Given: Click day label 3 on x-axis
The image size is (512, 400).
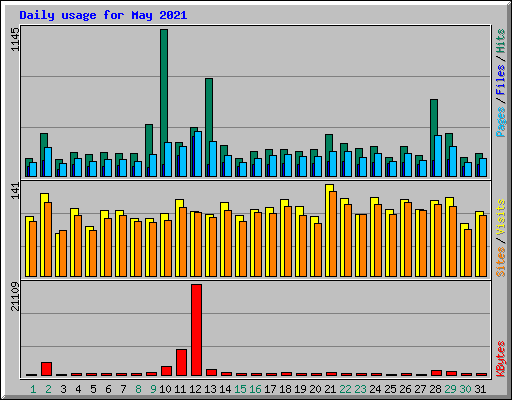Looking at the screenshot, I should (x=63, y=389).
